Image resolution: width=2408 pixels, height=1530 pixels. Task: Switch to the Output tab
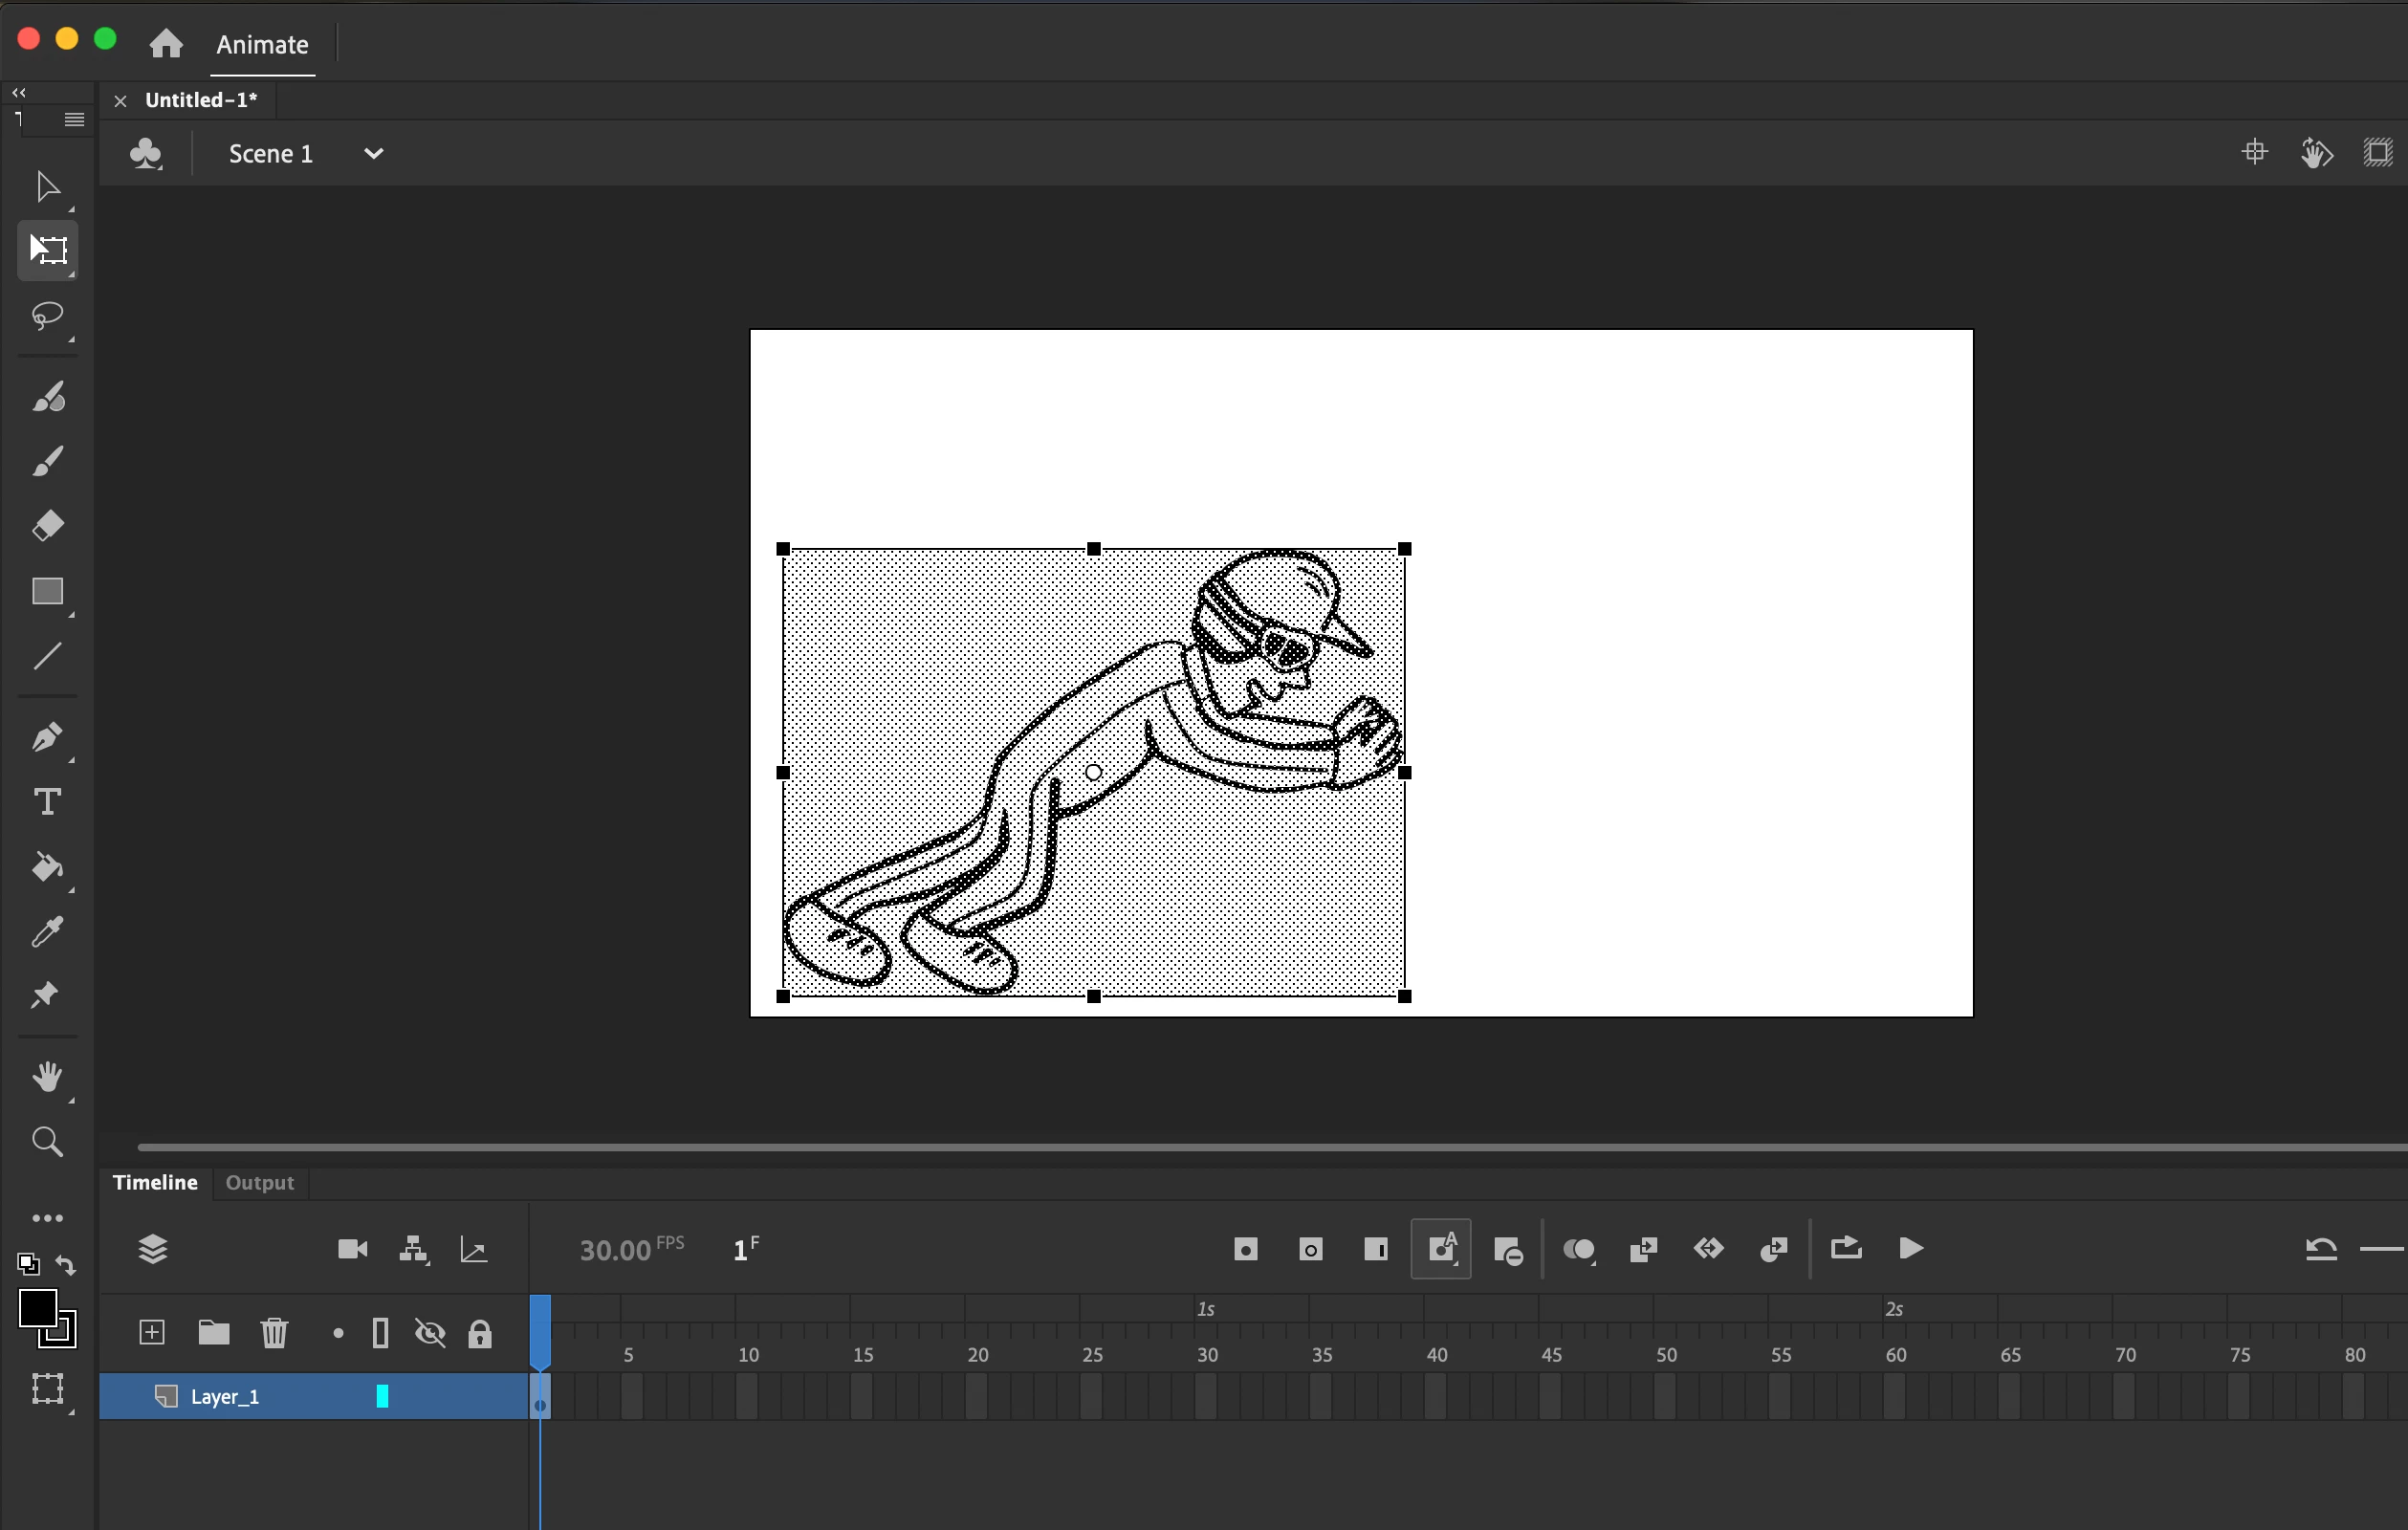point(260,1183)
